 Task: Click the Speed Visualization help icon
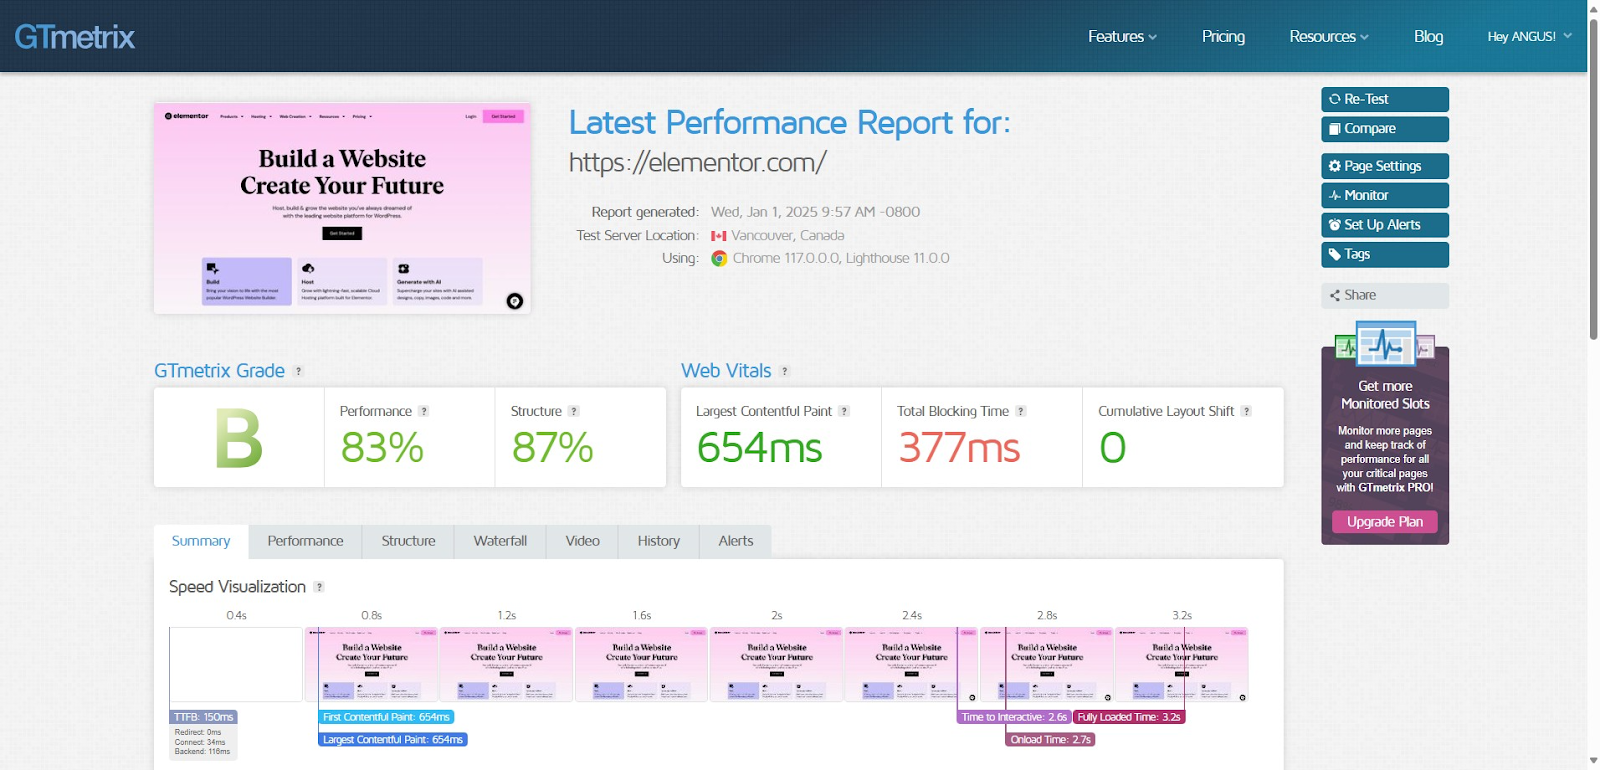tap(319, 587)
